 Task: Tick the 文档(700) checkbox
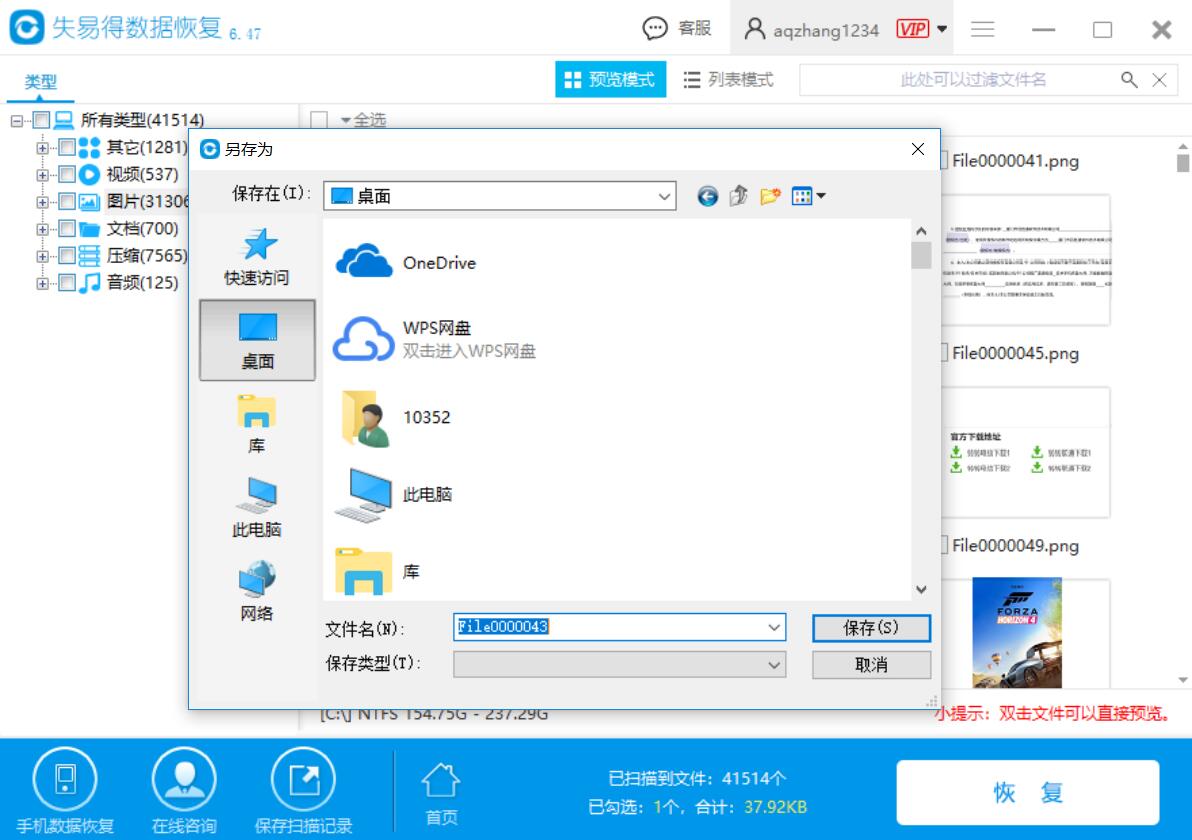point(67,229)
